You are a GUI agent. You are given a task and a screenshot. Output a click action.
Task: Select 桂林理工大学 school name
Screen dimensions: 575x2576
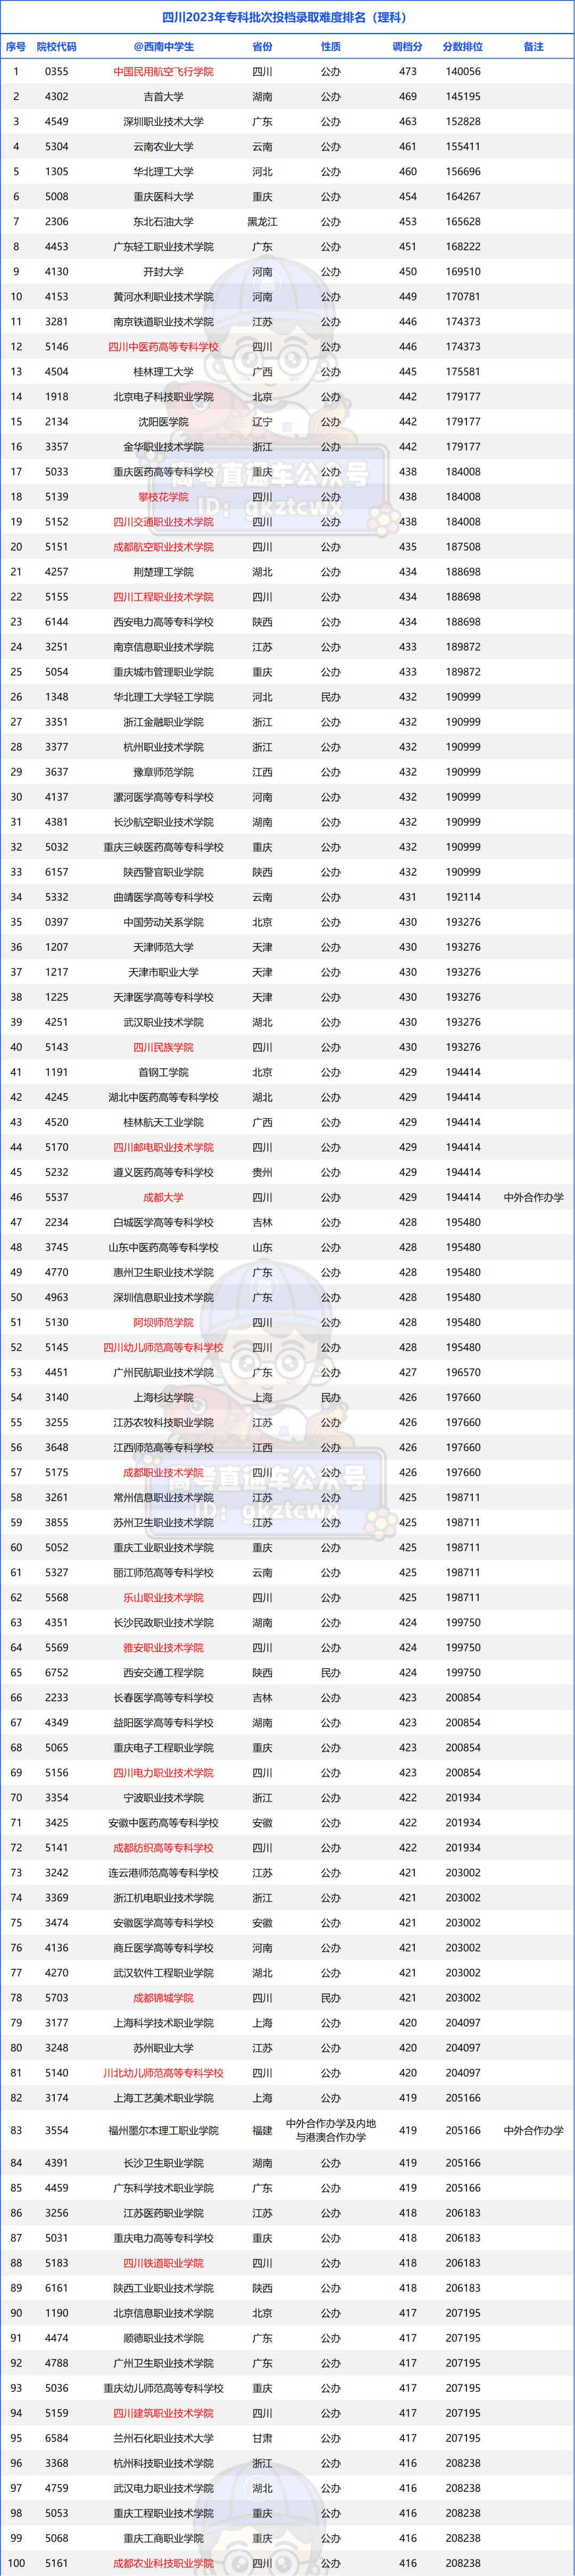click(x=163, y=372)
